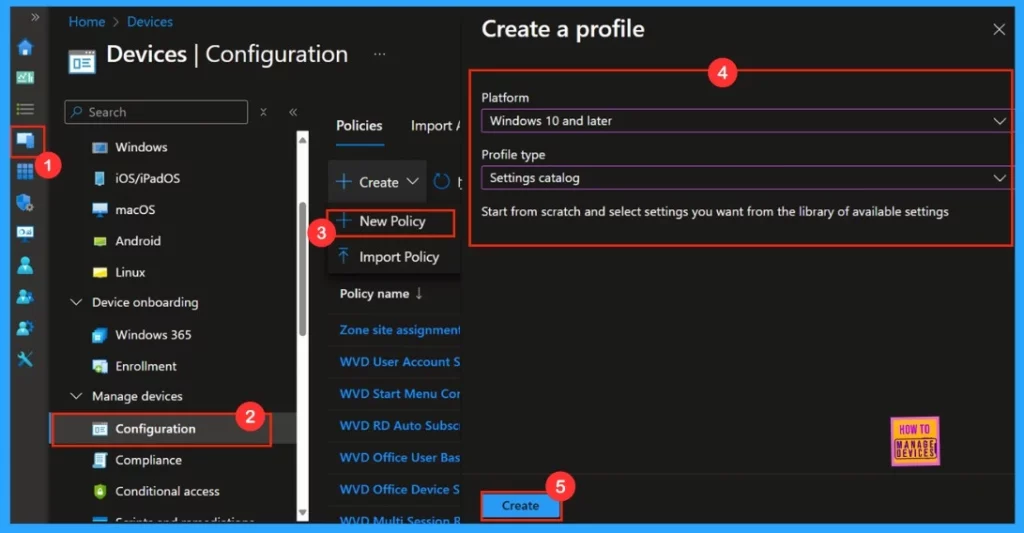Viewport: 1024px width, 533px height.
Task: Click Refresh icon next to Create
Action: (442, 182)
